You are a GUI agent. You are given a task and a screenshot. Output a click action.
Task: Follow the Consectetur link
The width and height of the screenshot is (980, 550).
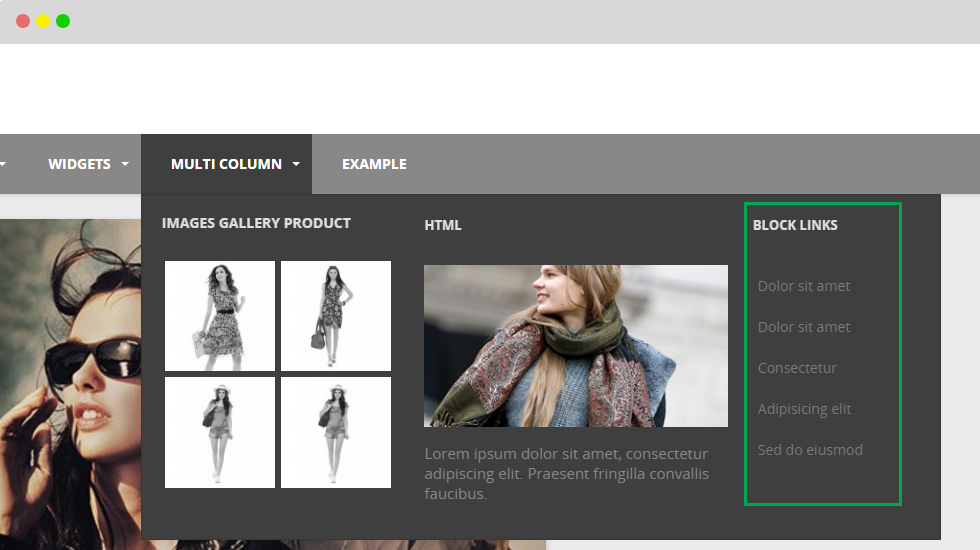pyautogui.click(x=797, y=368)
